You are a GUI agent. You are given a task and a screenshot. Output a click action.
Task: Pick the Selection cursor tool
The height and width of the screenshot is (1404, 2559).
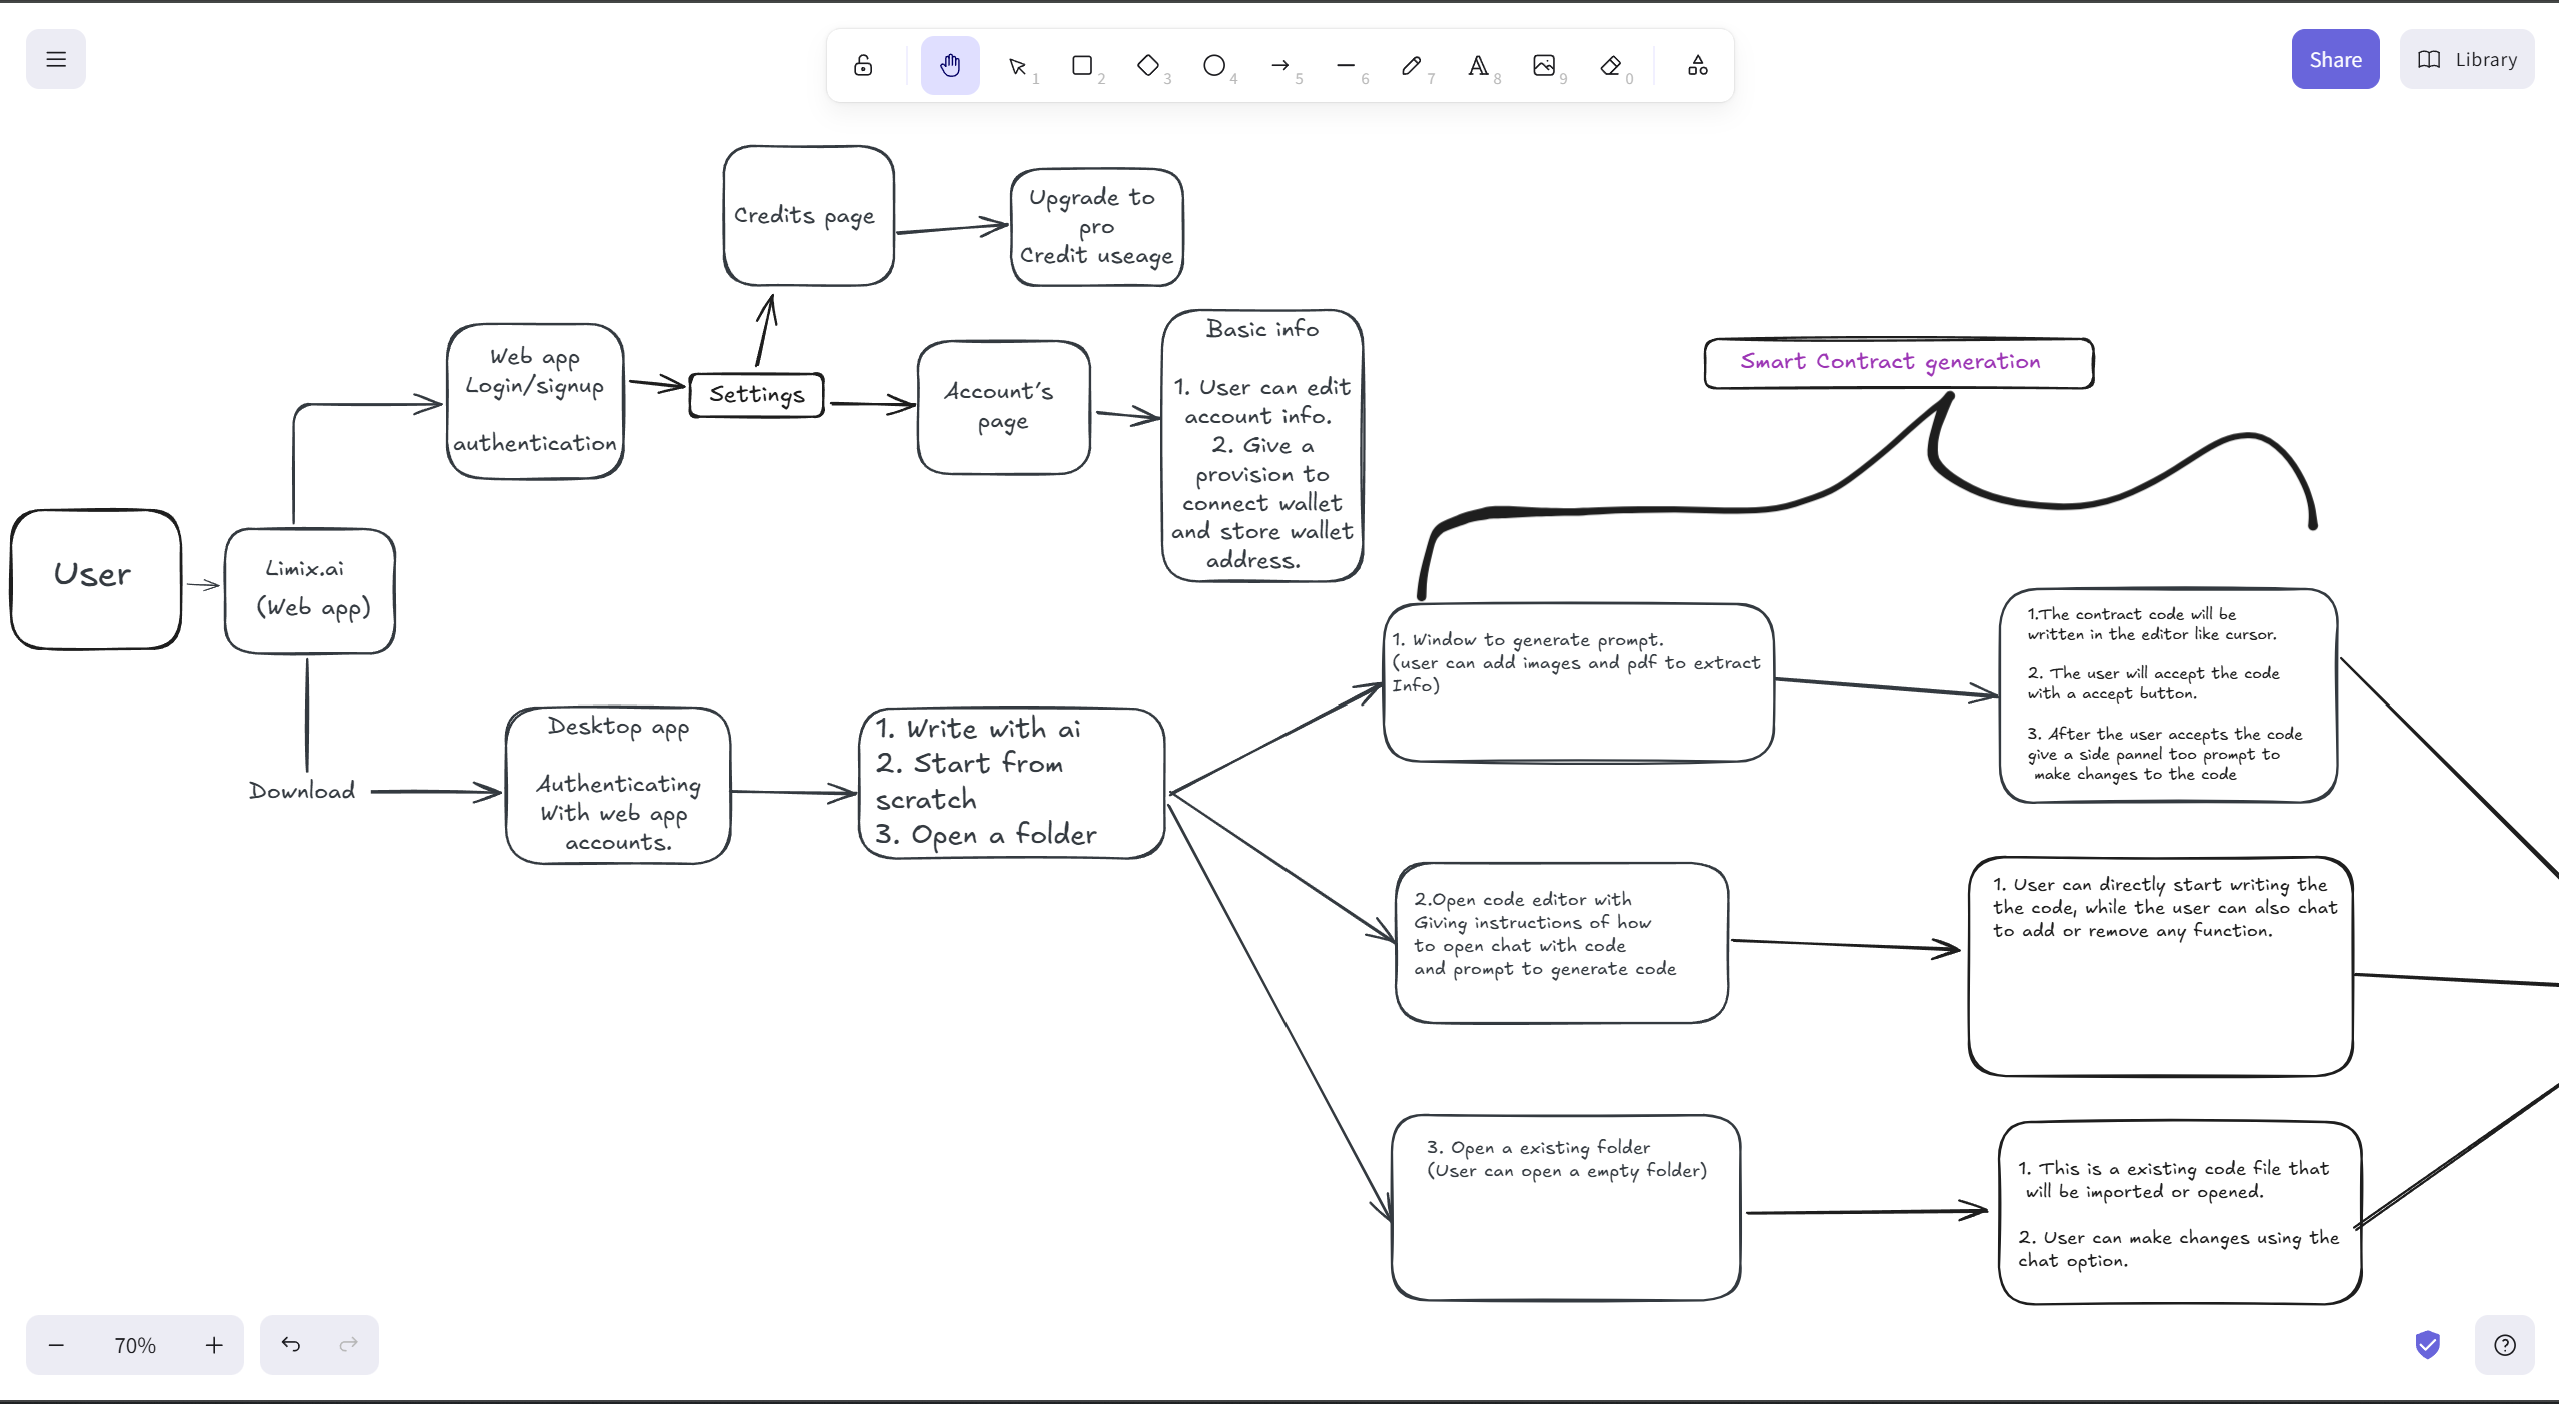tap(1017, 65)
